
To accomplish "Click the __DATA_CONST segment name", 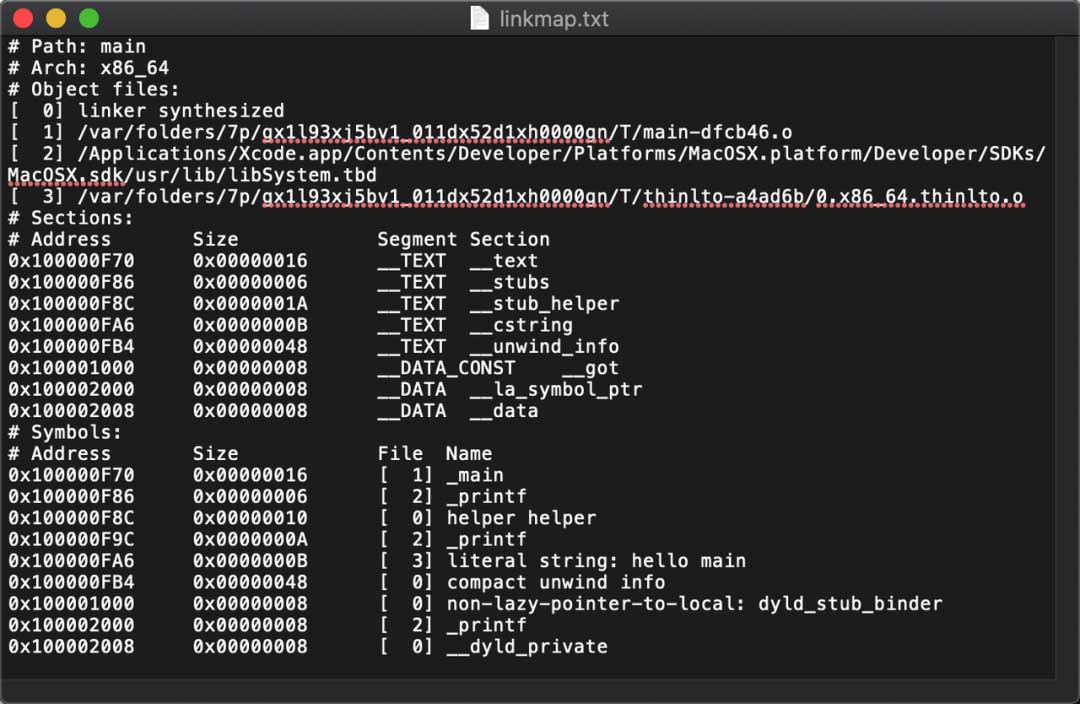I will [x=446, y=368].
